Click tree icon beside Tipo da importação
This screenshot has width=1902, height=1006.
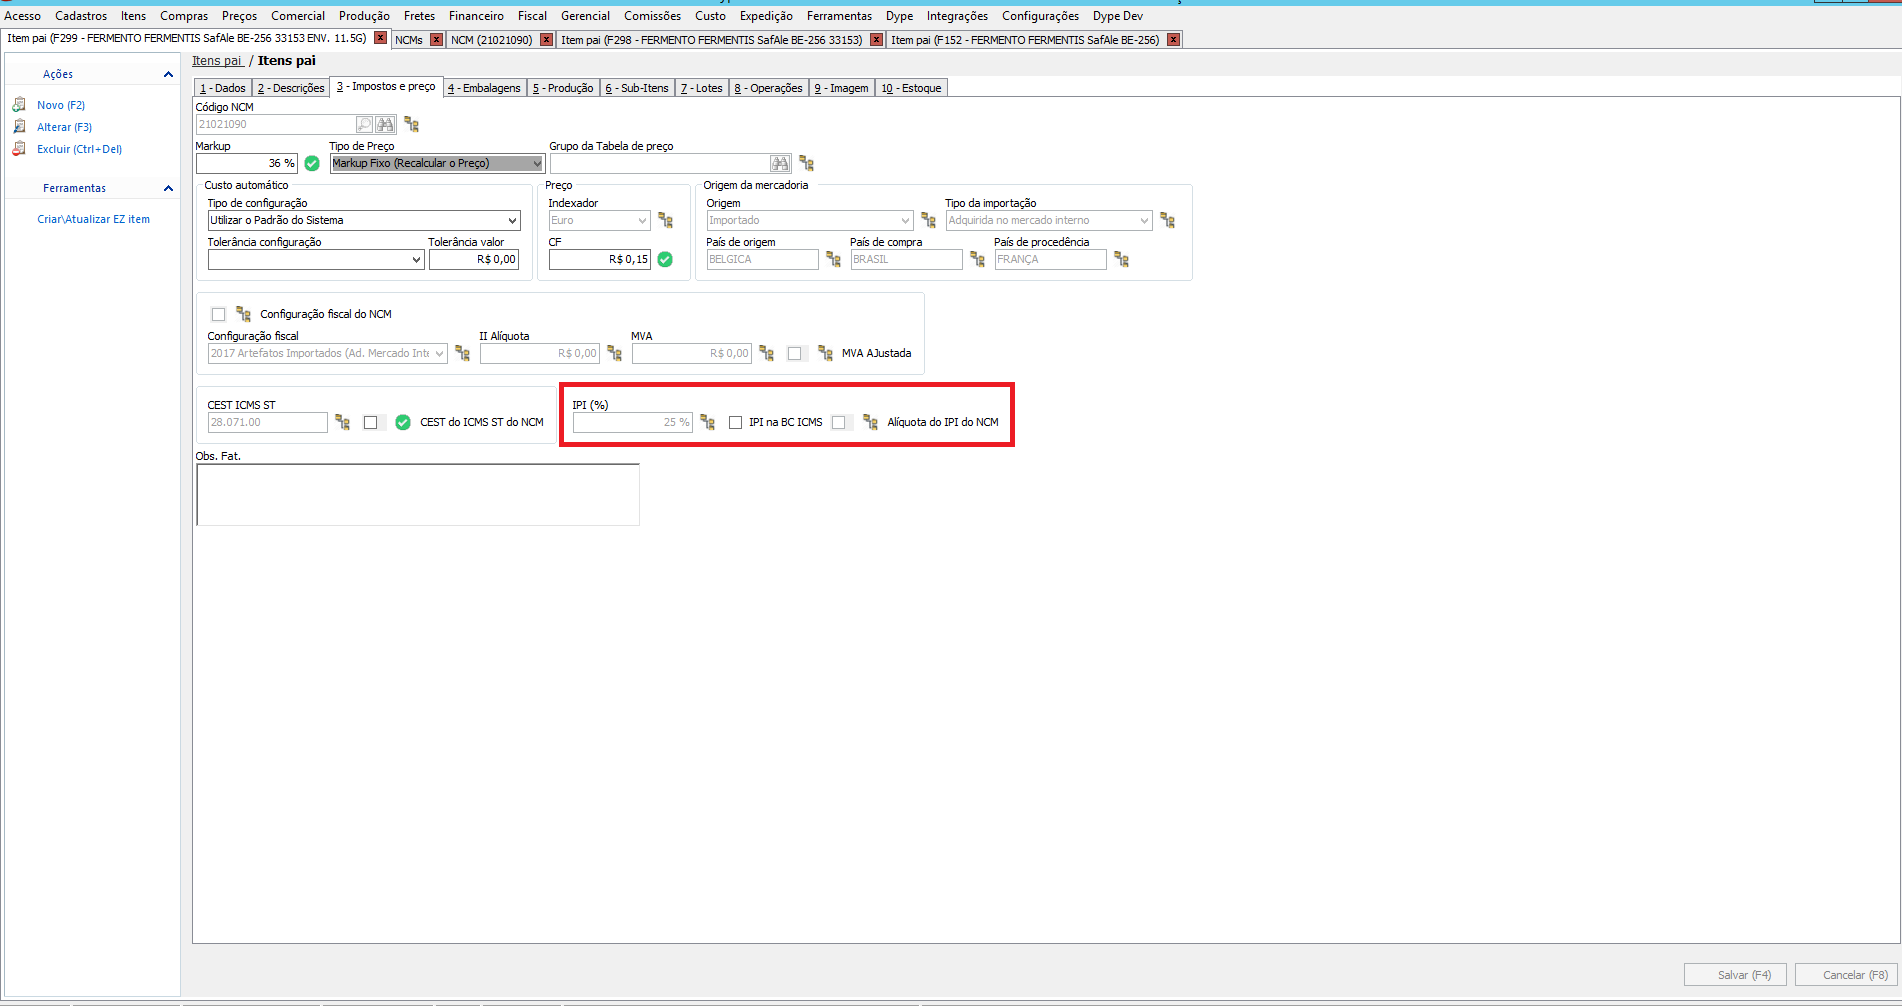pyautogui.click(x=1167, y=221)
